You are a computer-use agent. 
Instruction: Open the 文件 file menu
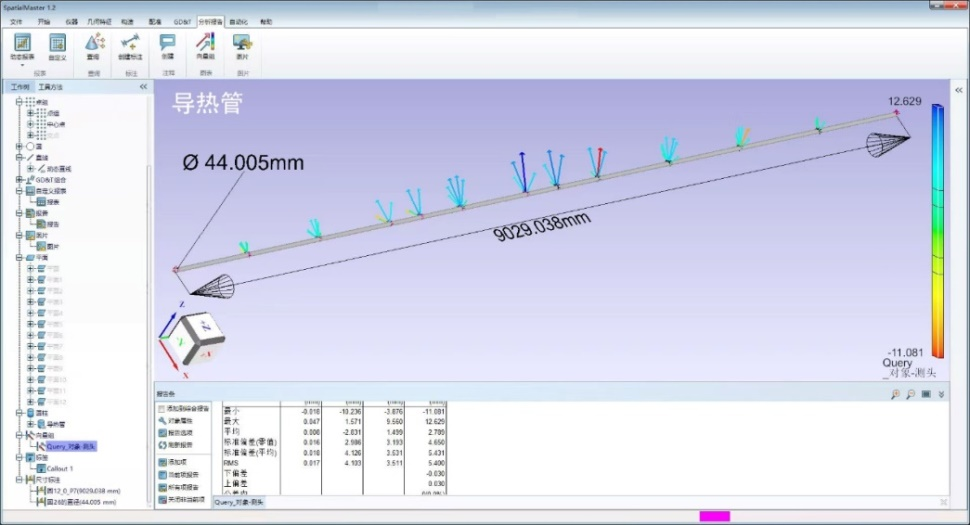coord(16,21)
